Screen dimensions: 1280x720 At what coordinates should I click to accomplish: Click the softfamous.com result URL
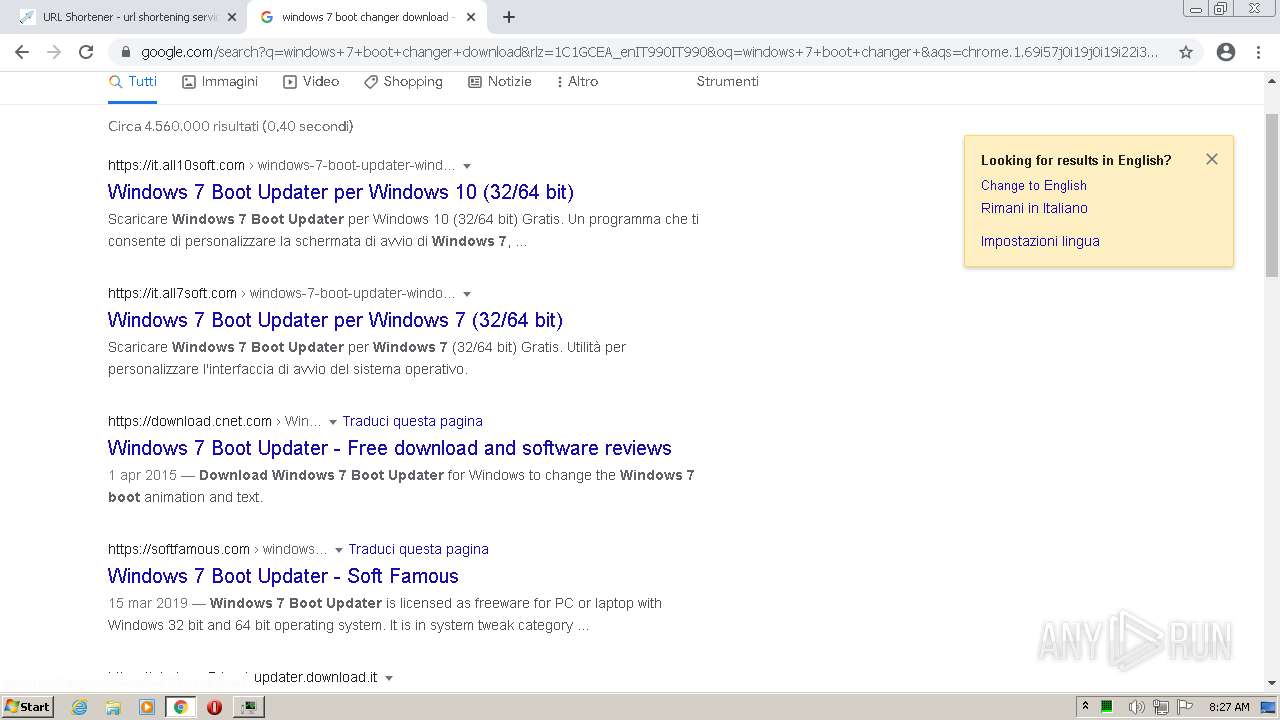(179, 549)
